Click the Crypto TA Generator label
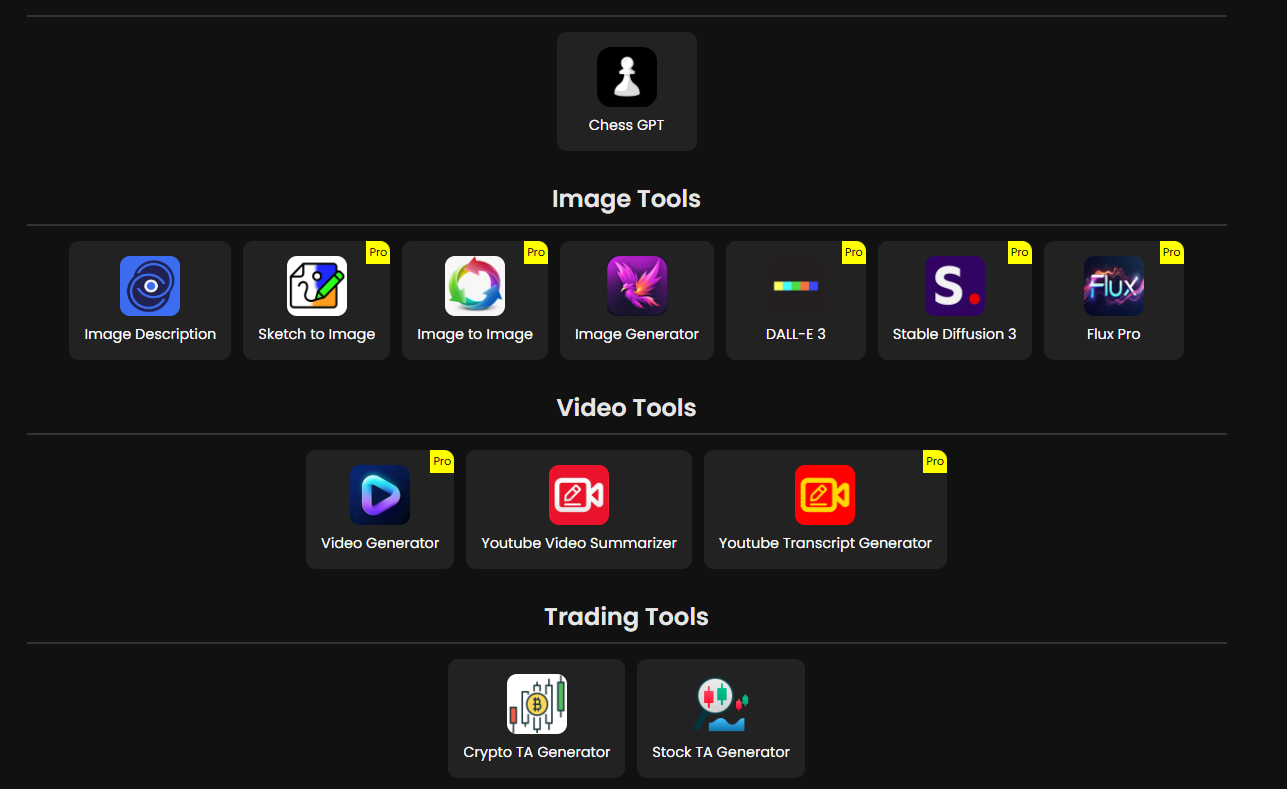 click(x=537, y=753)
